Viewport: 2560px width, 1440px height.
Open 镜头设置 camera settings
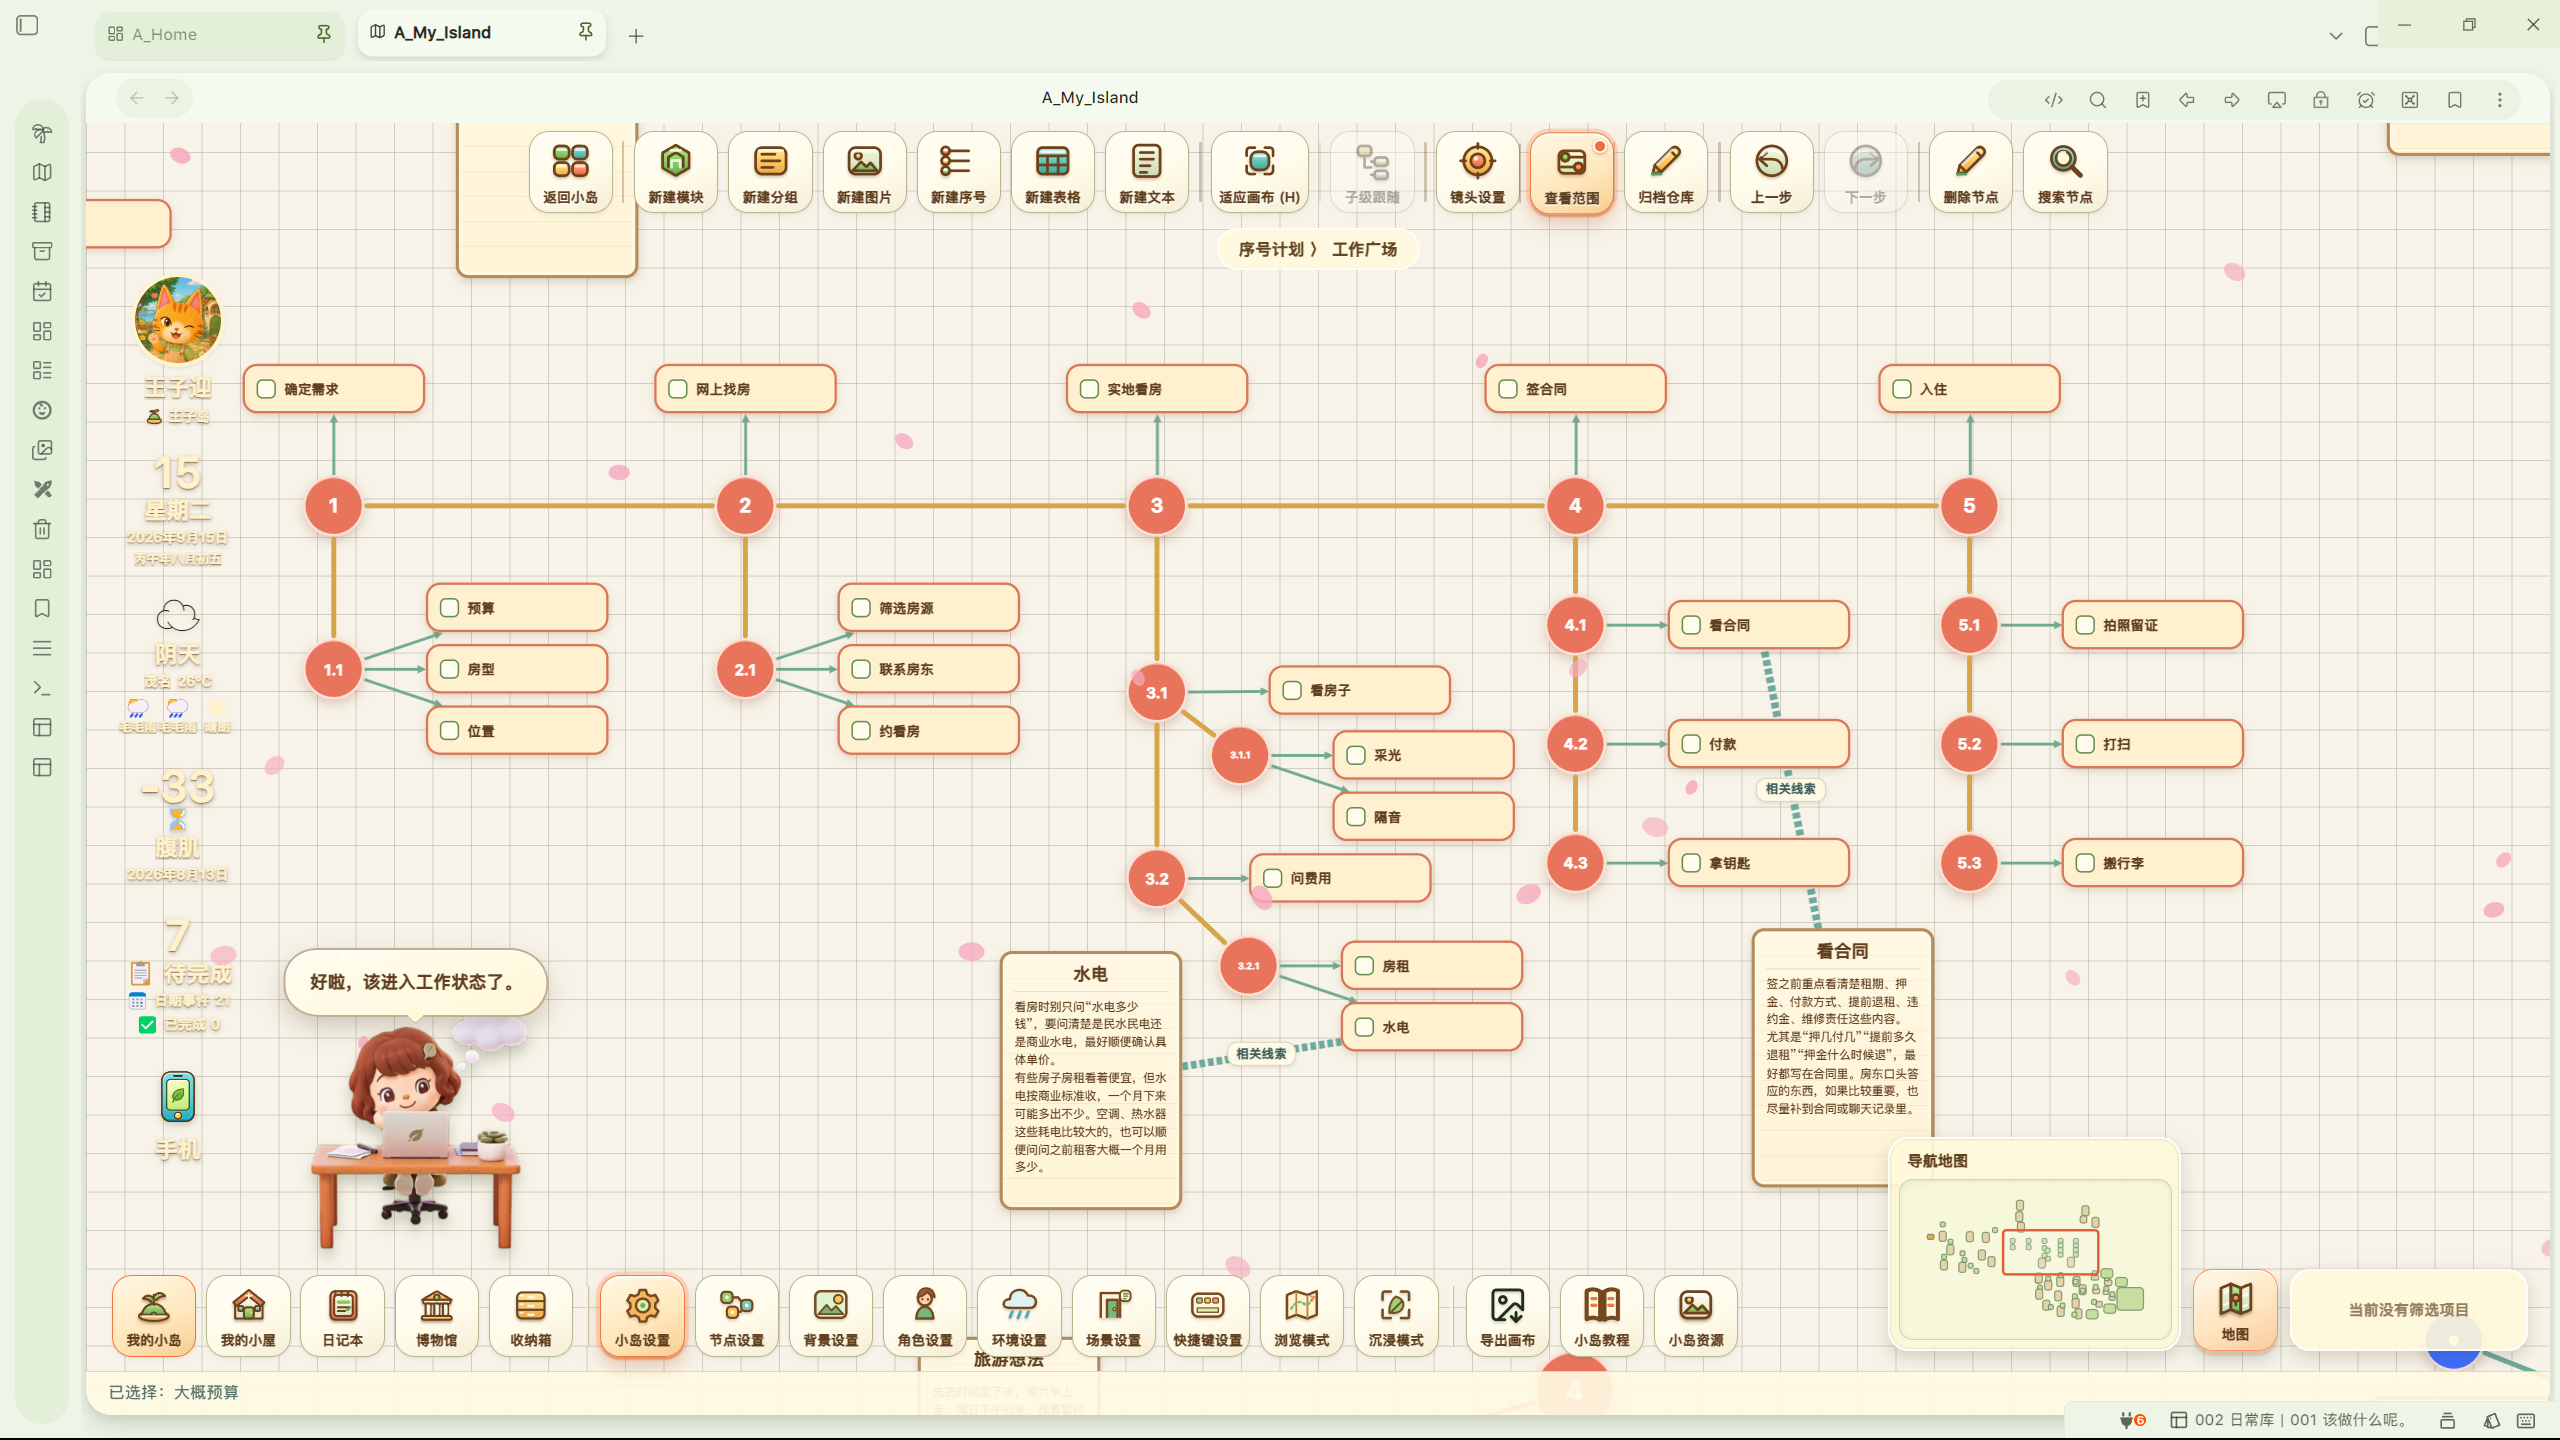pos(1477,171)
